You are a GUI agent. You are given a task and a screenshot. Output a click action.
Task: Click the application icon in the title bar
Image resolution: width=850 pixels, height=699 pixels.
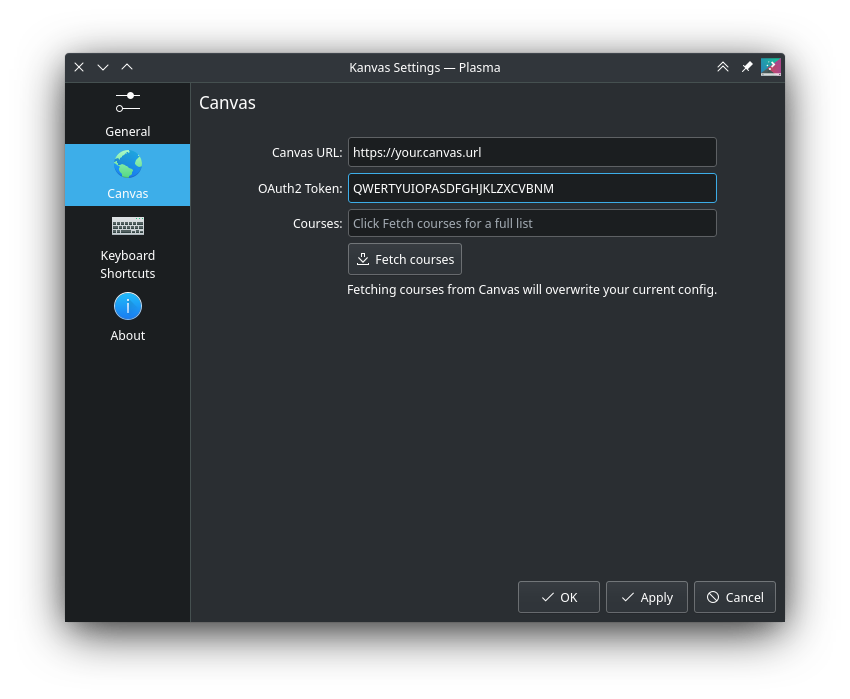[x=770, y=67]
